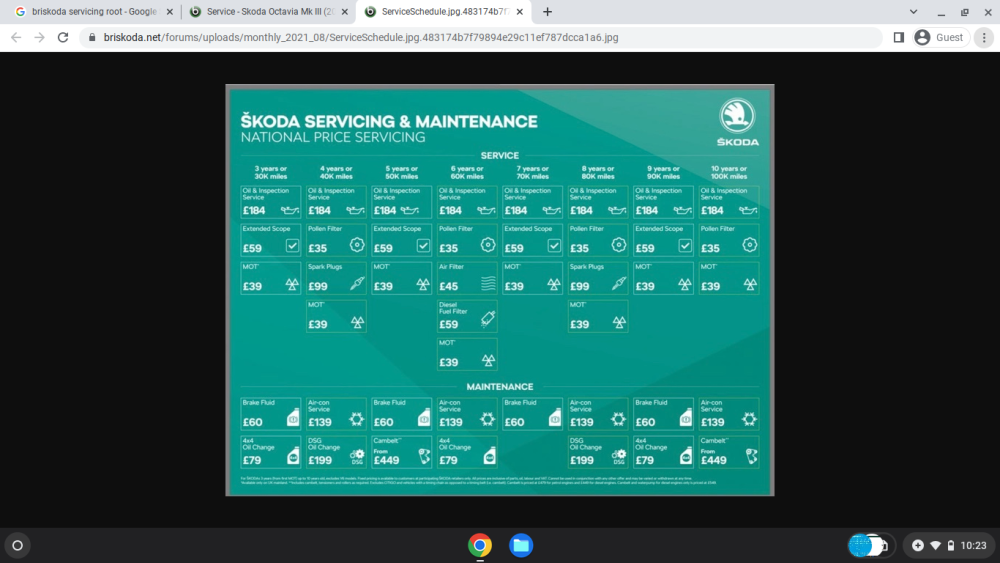Click the spark plug icon in the 4-year column
This screenshot has width=1000, height=563.
[x=357, y=283]
